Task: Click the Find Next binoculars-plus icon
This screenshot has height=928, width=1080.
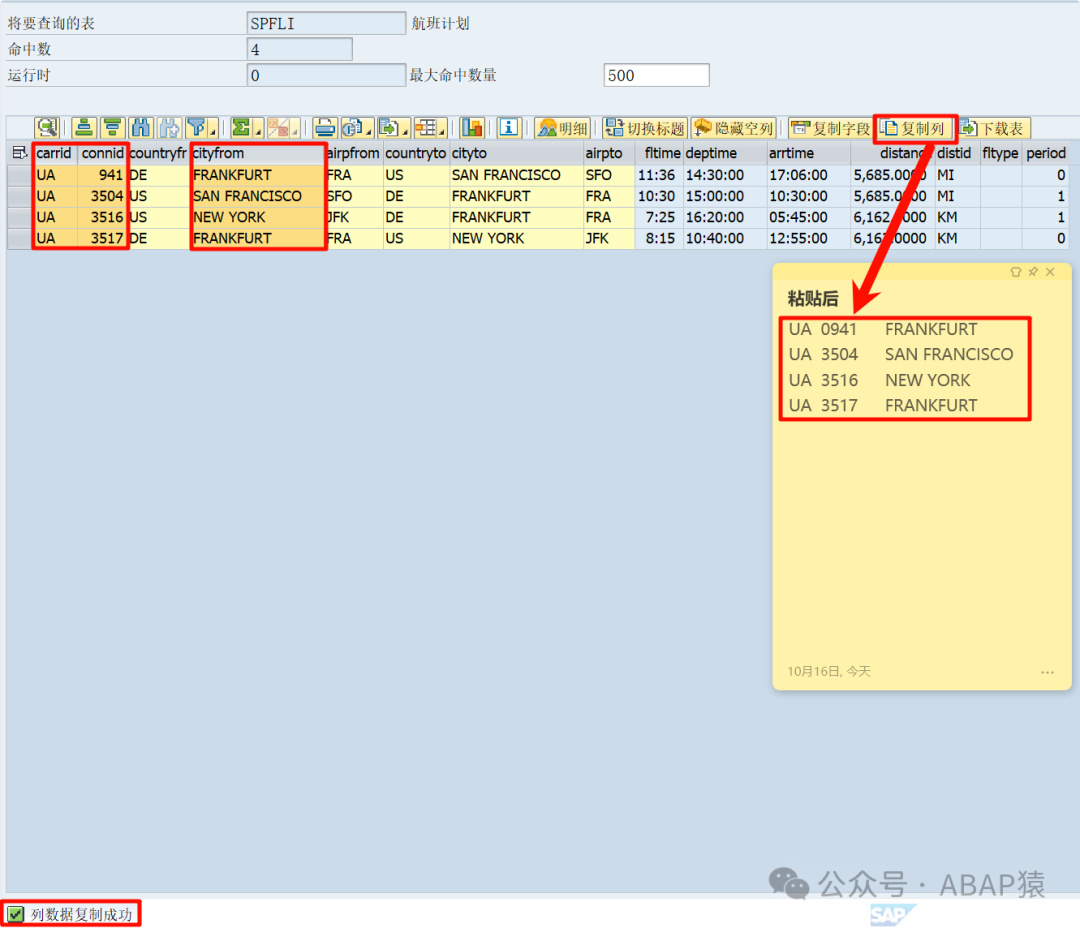Action: 169,128
